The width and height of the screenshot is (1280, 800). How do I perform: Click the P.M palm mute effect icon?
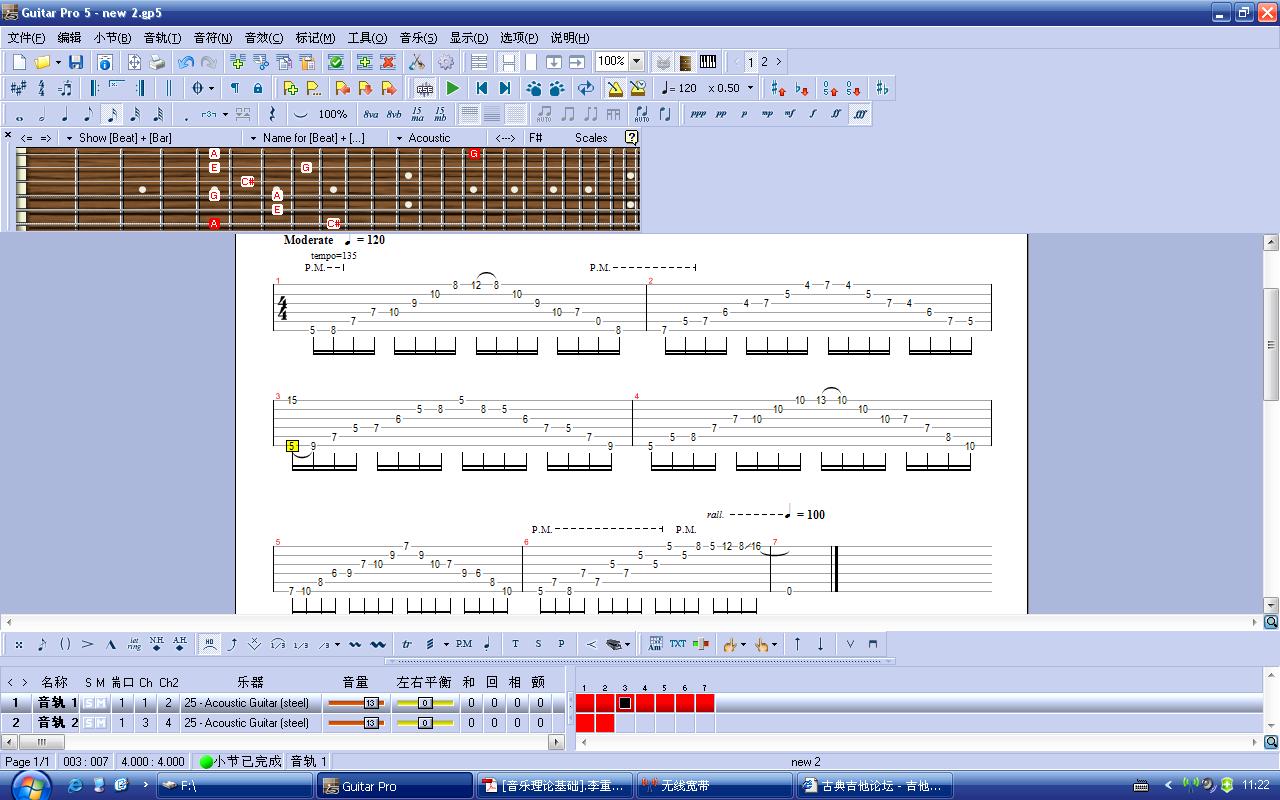tap(464, 644)
